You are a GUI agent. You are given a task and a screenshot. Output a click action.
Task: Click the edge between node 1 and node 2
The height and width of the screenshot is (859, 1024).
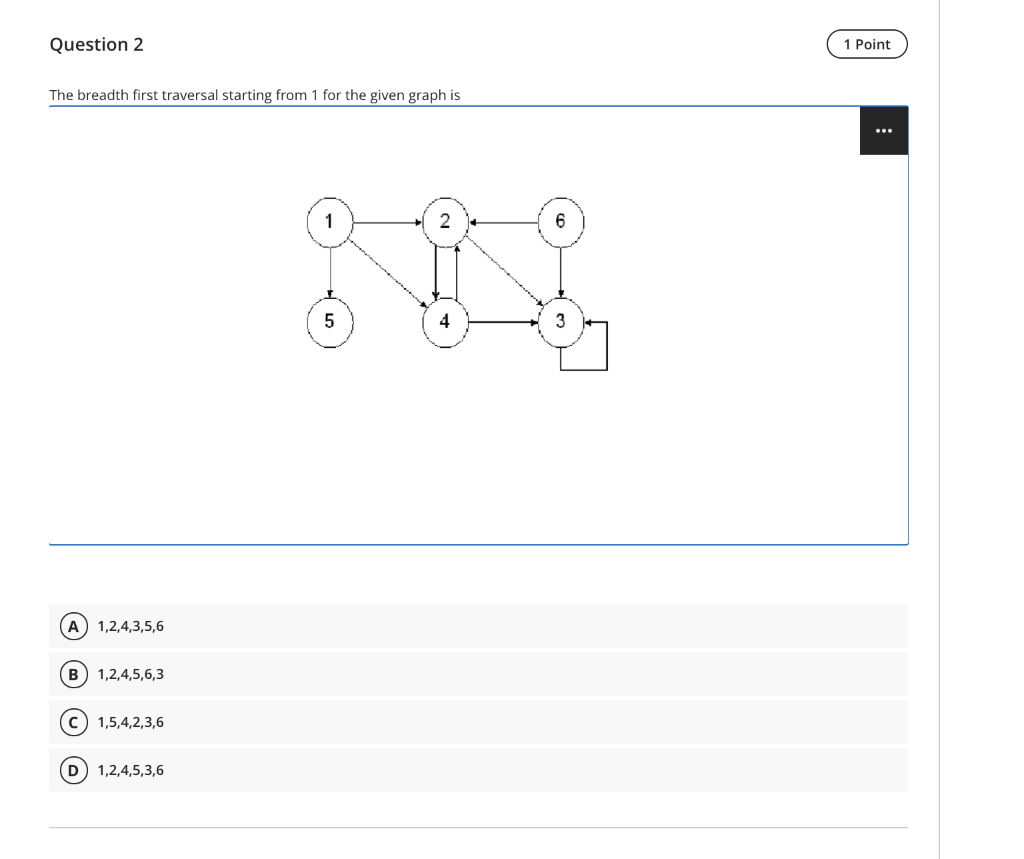click(x=388, y=221)
